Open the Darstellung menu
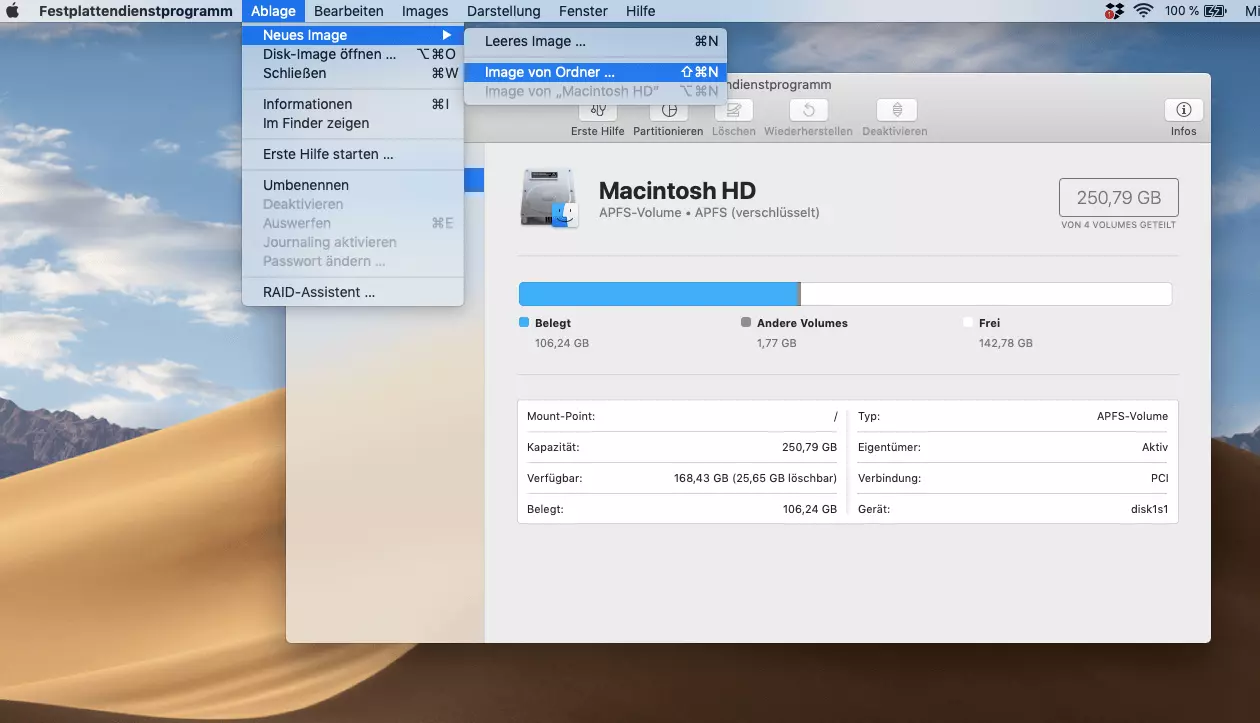Screen dimensions: 1260x723 tap(503, 11)
